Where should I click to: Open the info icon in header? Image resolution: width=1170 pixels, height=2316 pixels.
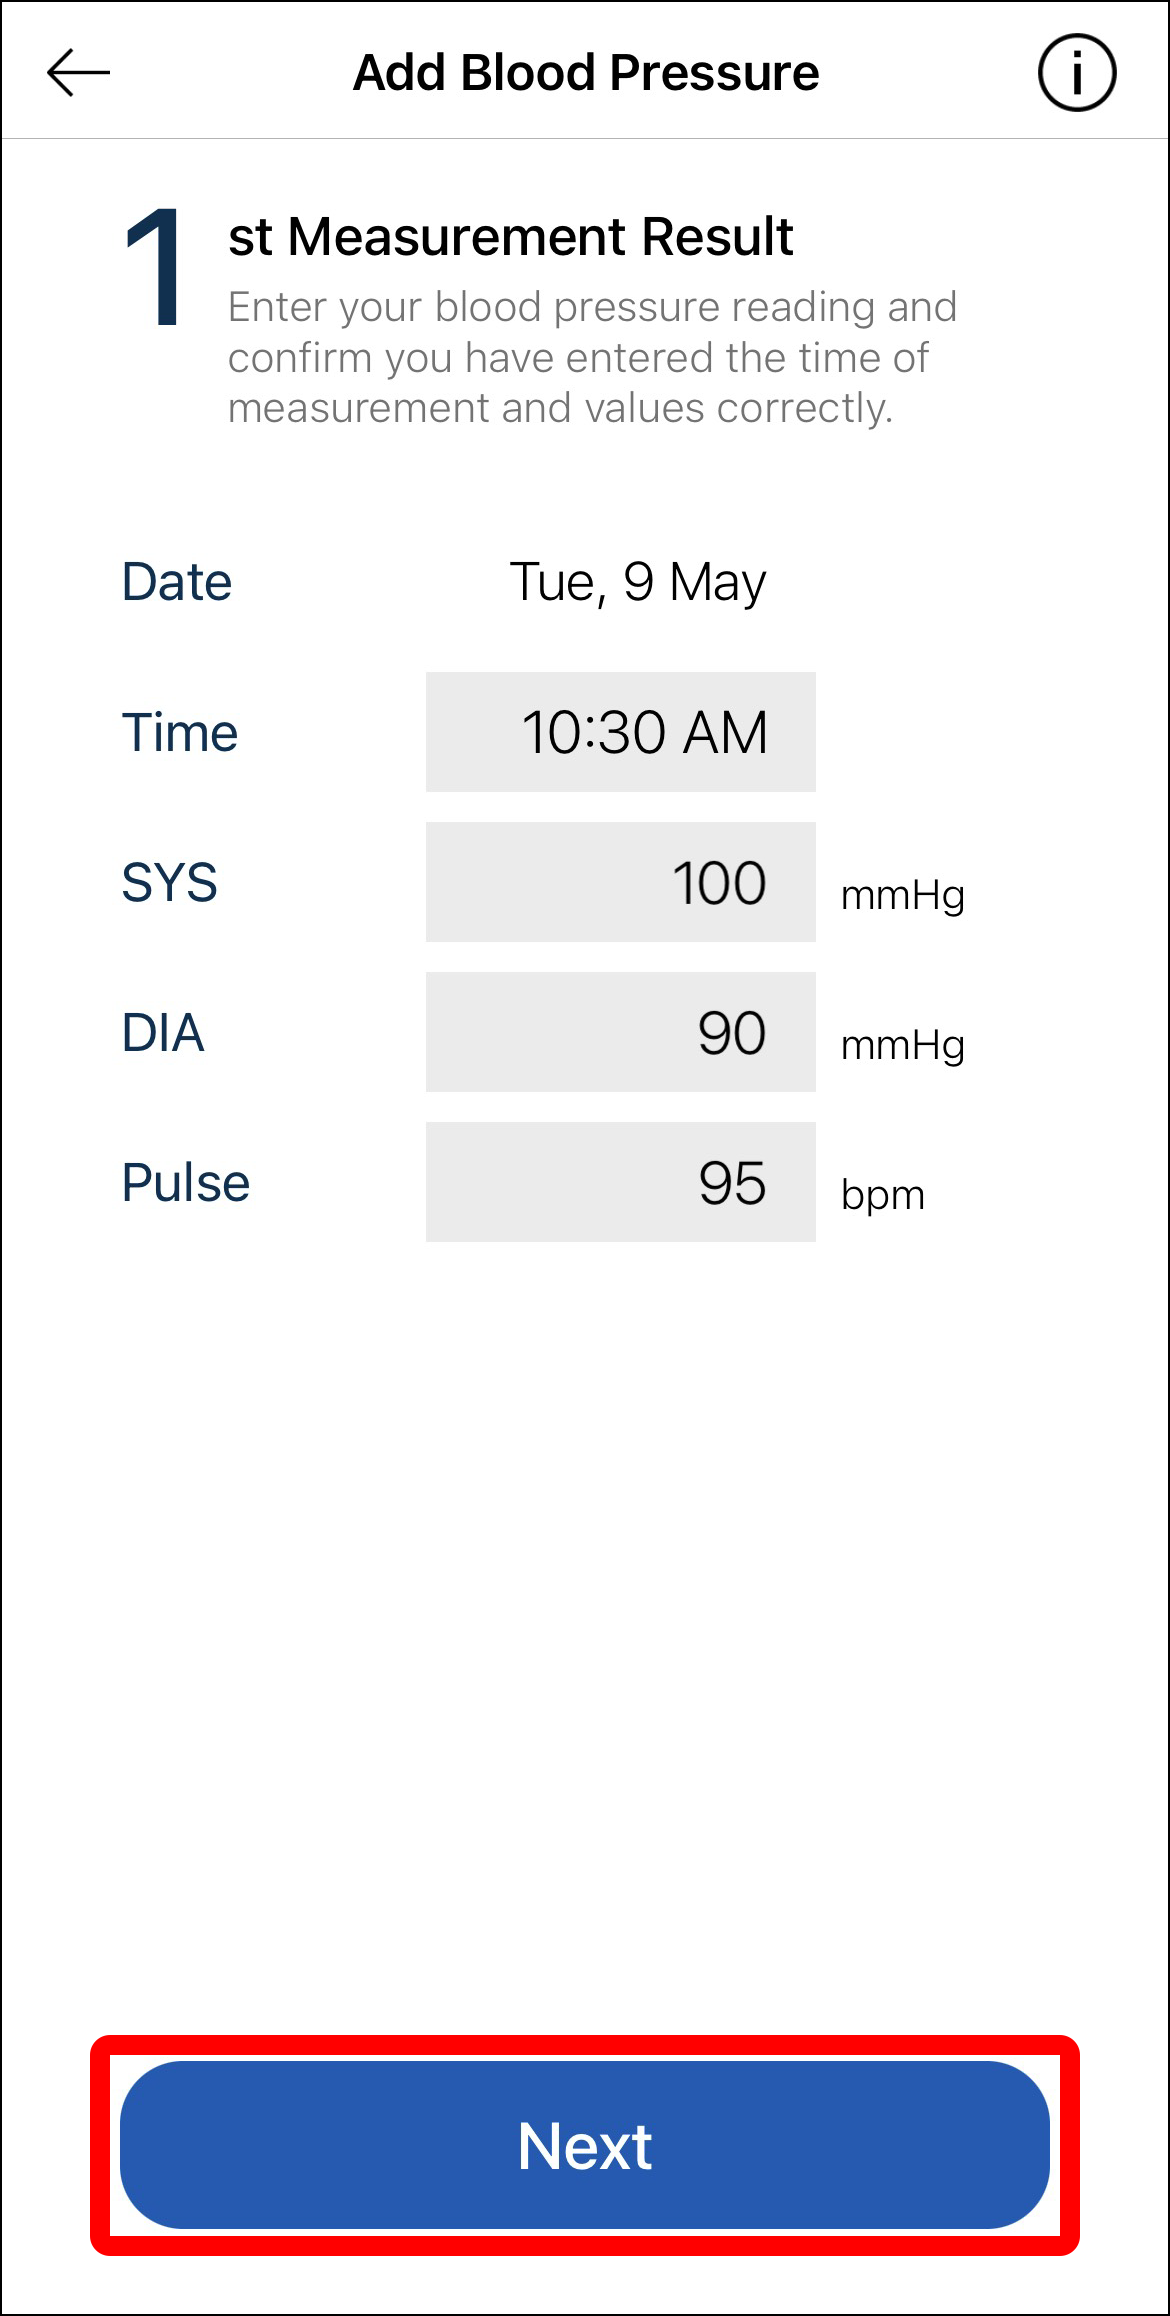tap(1076, 73)
